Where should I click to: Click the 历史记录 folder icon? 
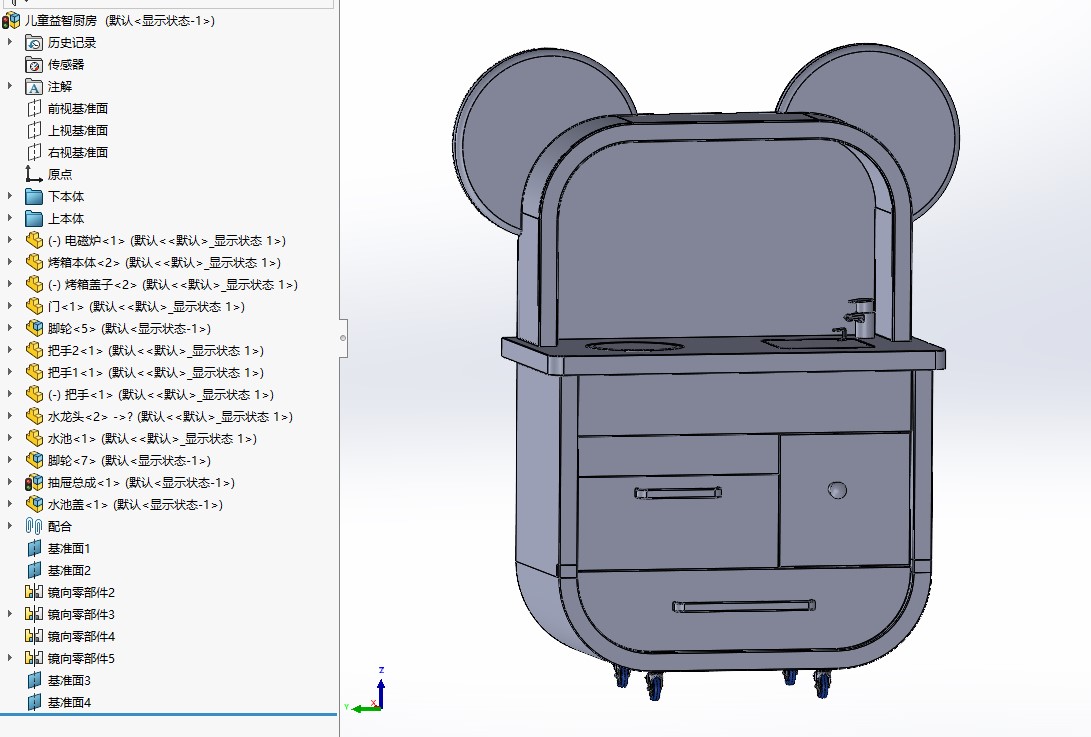click(x=34, y=43)
